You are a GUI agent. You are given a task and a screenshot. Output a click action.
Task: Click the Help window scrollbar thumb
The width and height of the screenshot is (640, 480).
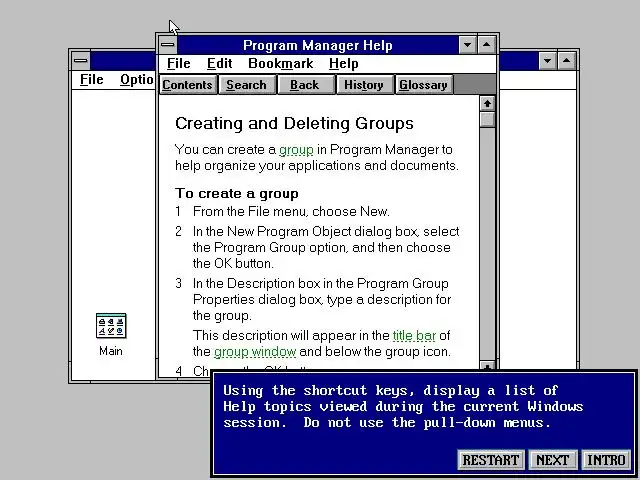pyautogui.click(x=487, y=120)
